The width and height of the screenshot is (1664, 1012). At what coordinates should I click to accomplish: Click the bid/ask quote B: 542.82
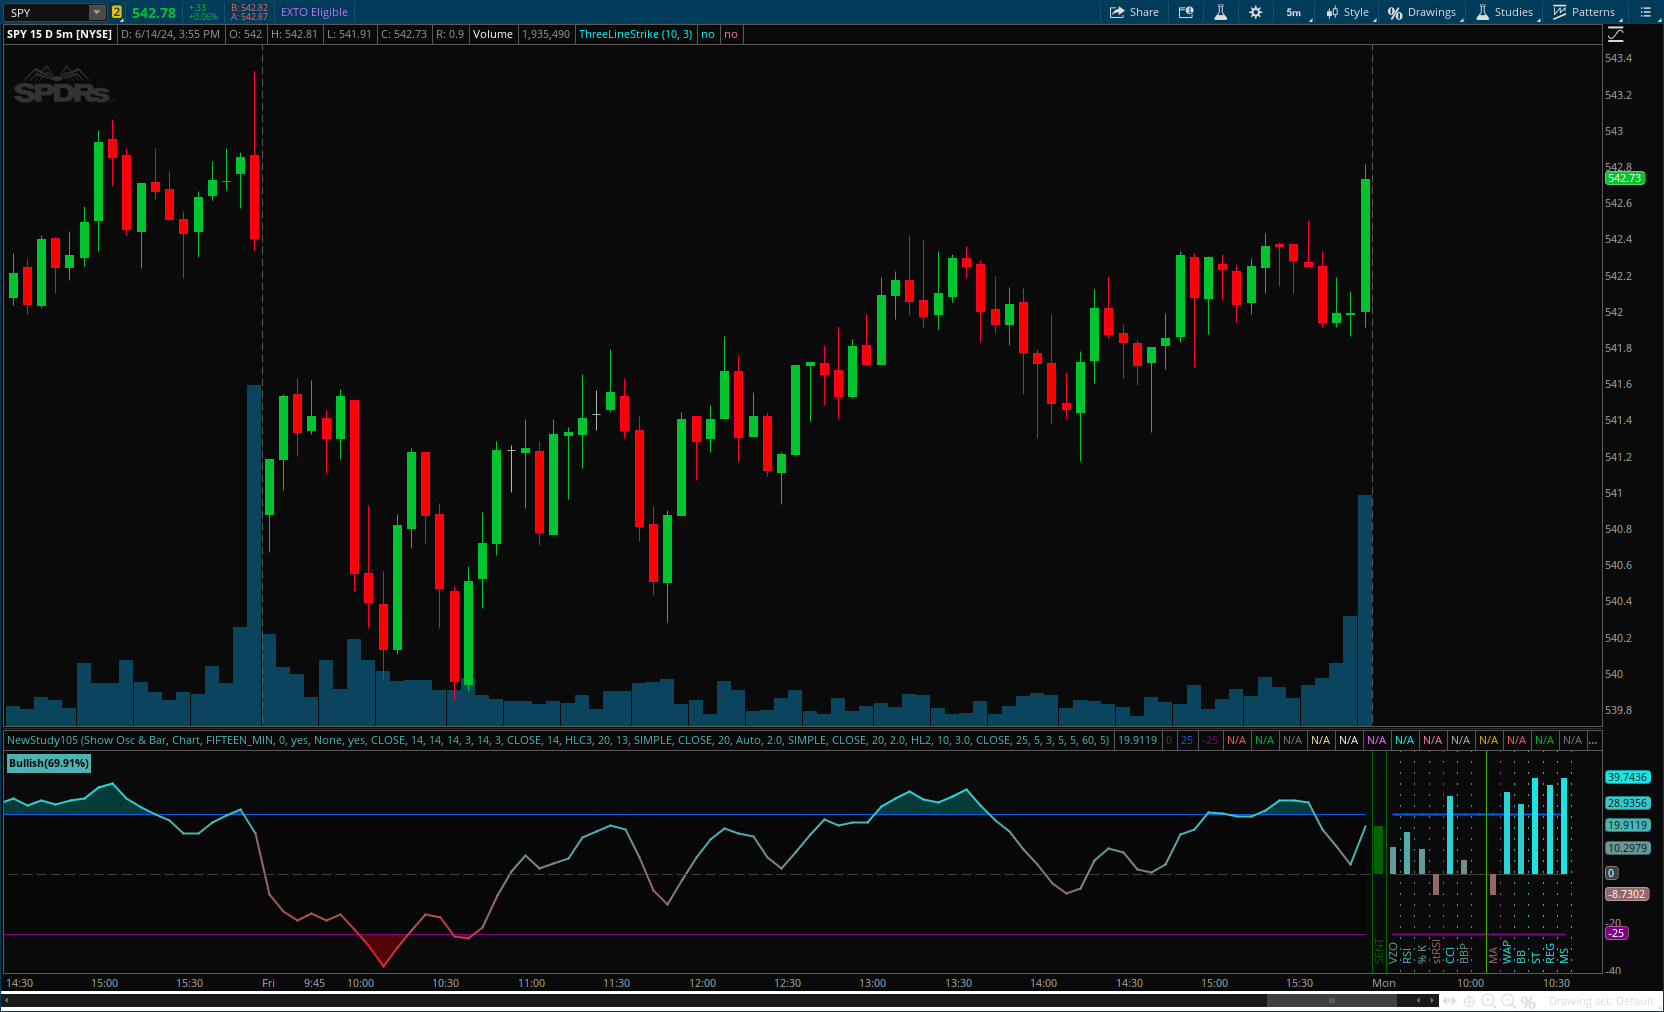coord(249,8)
